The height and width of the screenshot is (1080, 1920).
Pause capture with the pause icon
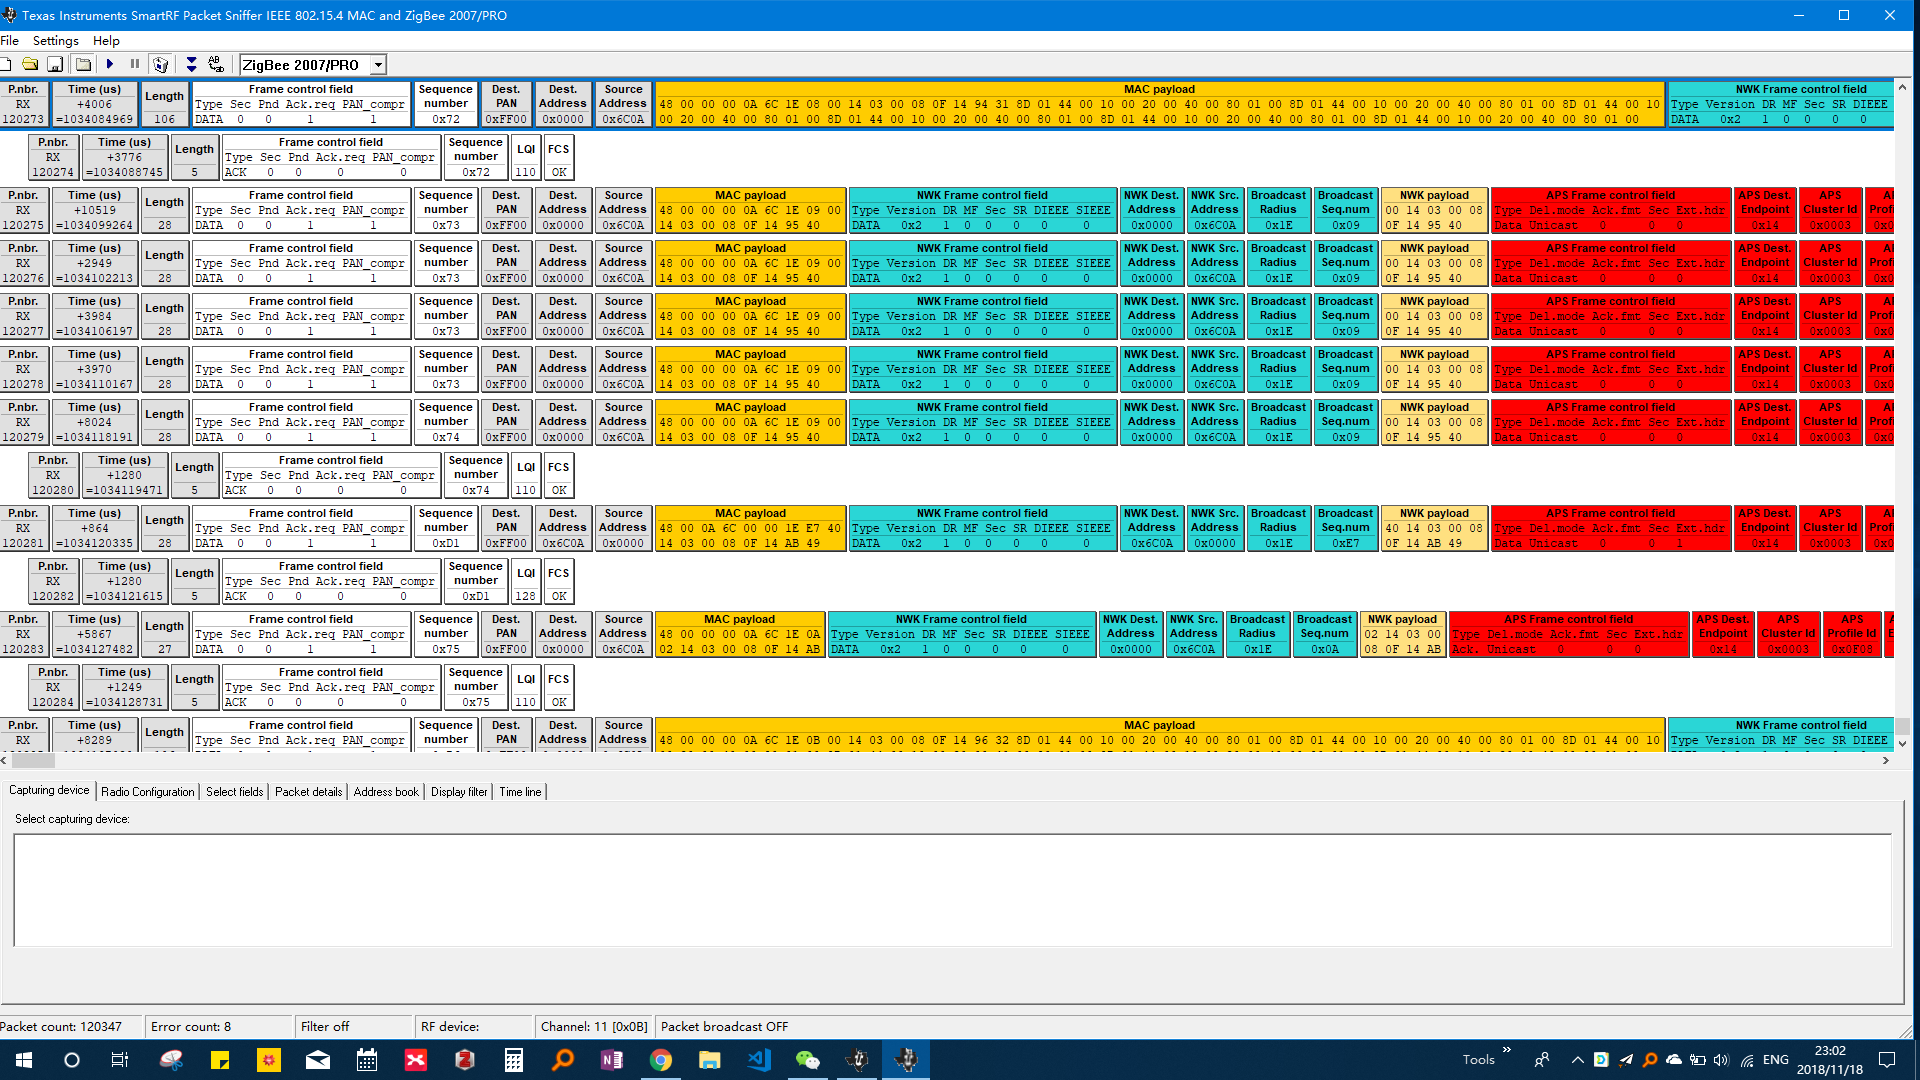pyautogui.click(x=134, y=64)
